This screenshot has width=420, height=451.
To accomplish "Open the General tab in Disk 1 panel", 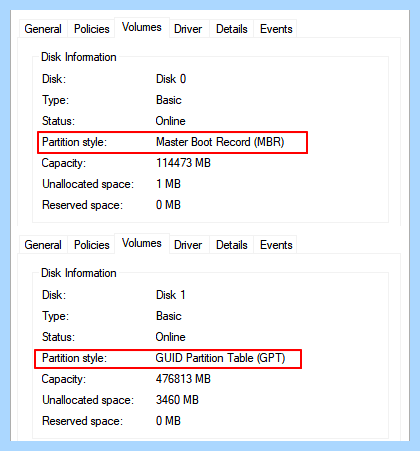I will (x=43, y=245).
